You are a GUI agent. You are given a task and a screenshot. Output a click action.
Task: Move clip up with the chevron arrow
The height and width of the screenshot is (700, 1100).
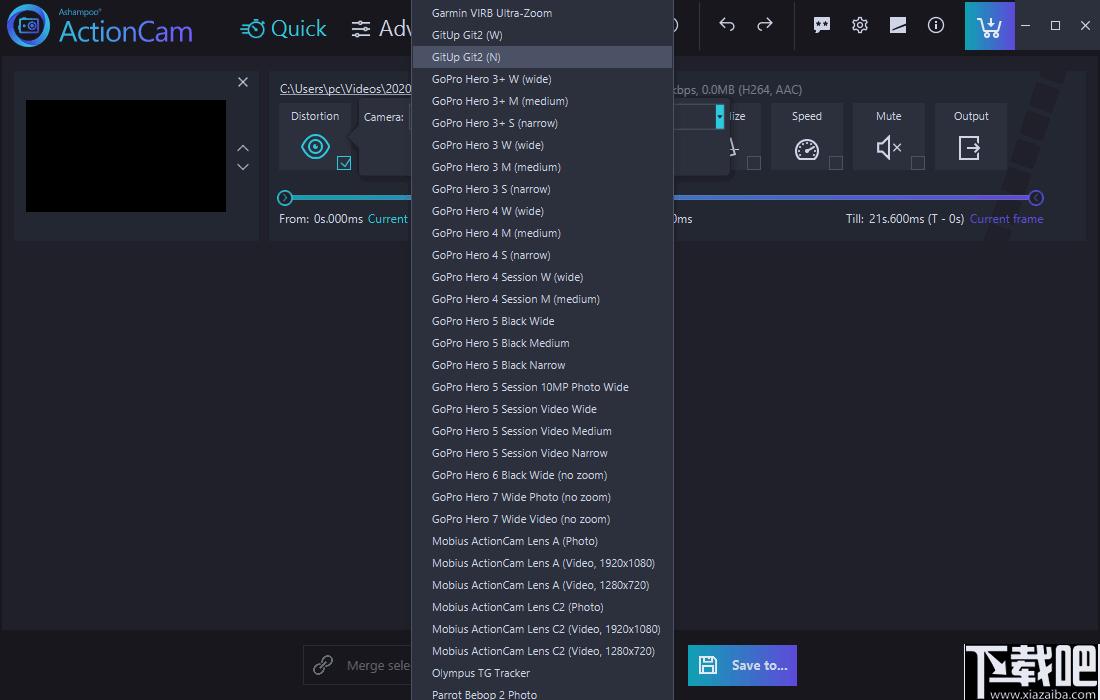tap(243, 148)
